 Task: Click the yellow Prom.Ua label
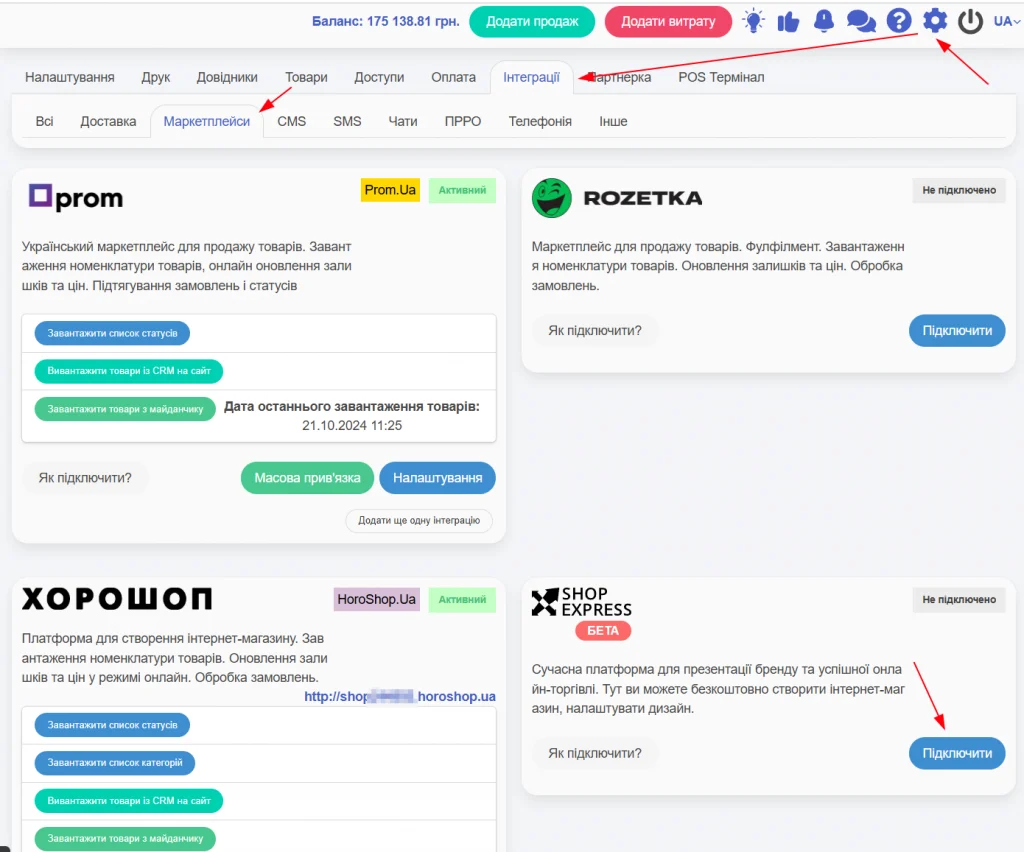390,190
